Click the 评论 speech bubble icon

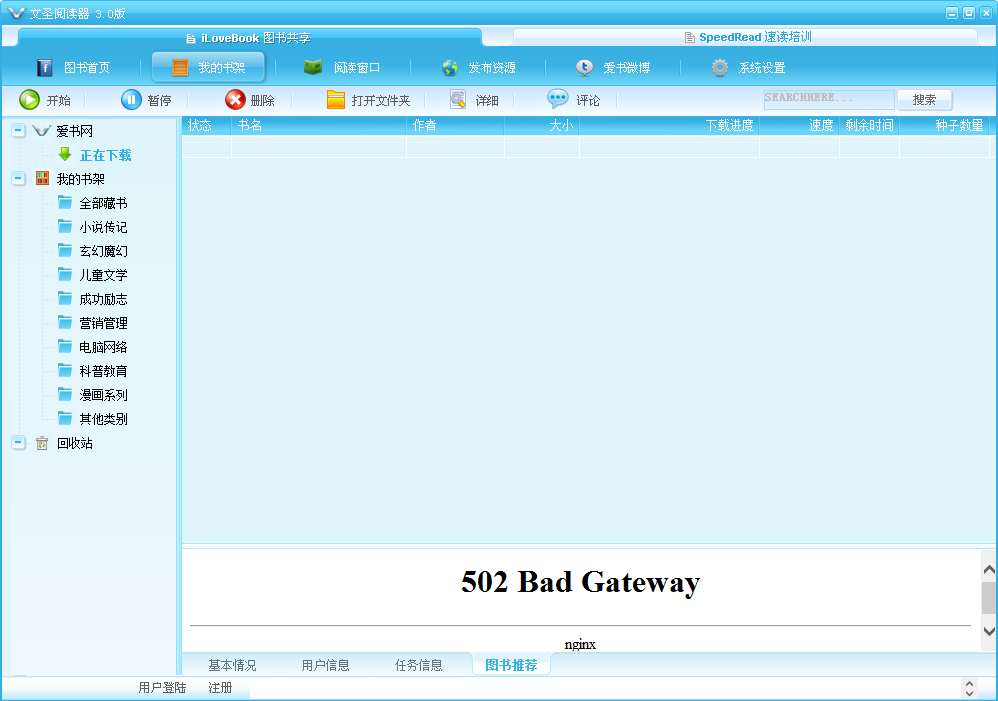pyautogui.click(x=558, y=99)
